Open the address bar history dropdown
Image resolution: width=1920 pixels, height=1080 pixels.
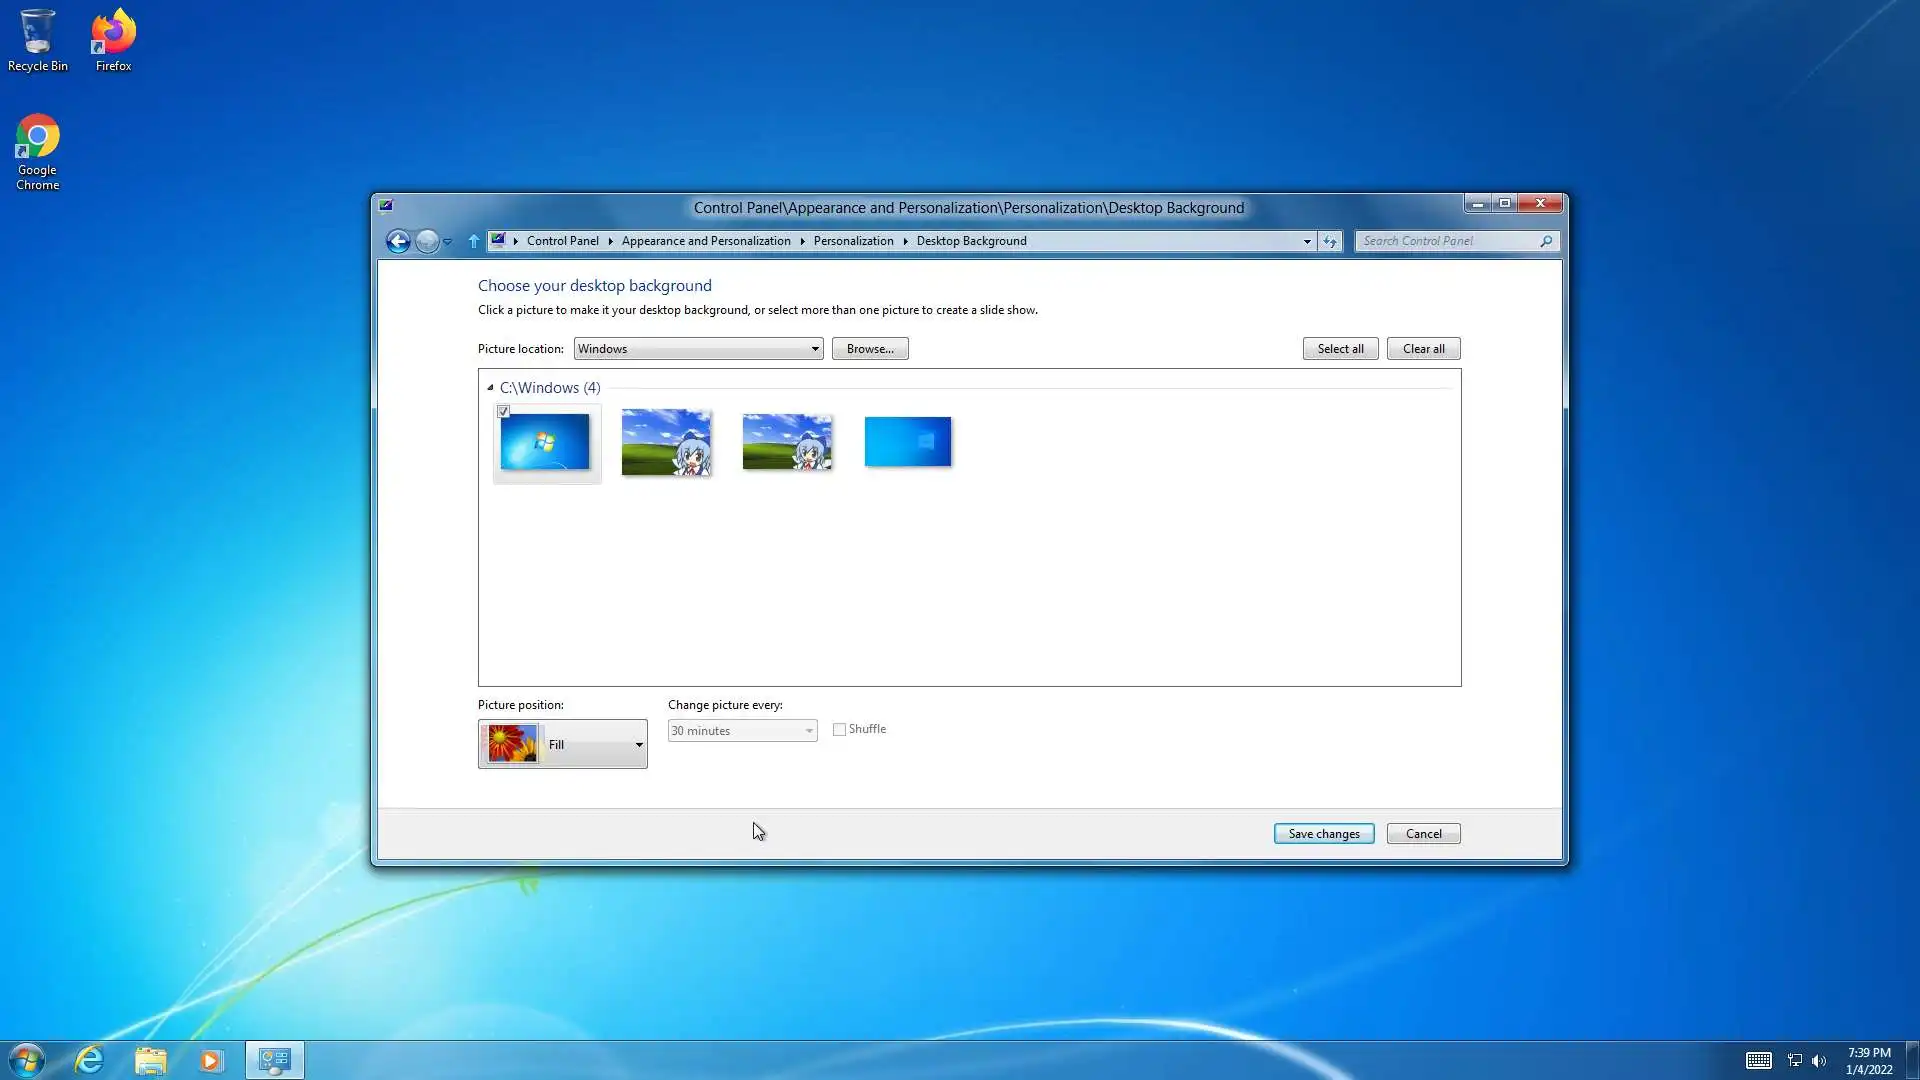1306,241
